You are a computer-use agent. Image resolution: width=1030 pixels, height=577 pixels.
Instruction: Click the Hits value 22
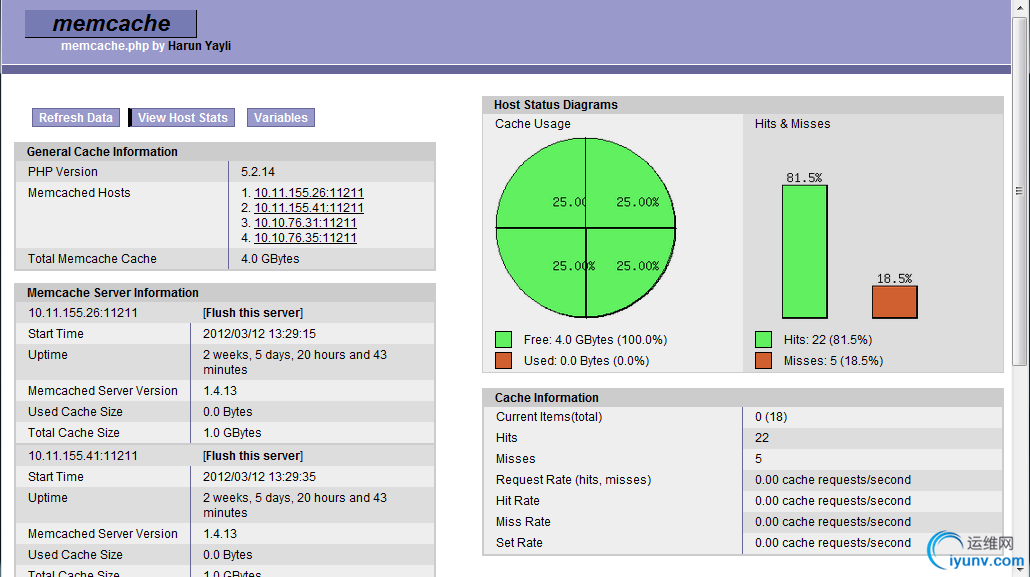[x=762, y=438]
